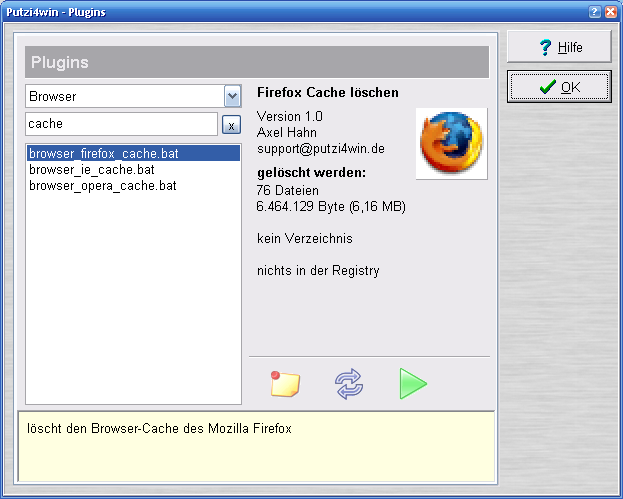Screen dimensions: 623x499
Task: Run plugin with the green play arrow
Action: click(413, 383)
